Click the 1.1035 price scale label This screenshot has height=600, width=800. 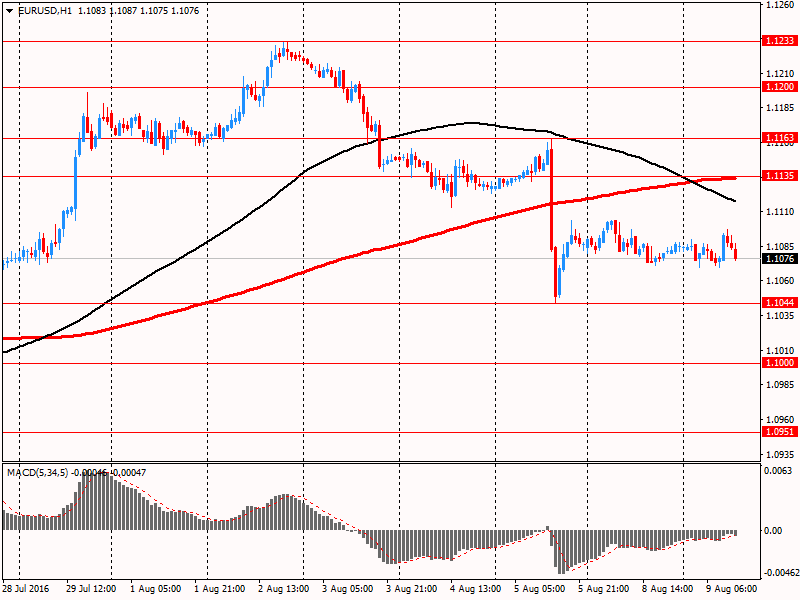coord(780,316)
